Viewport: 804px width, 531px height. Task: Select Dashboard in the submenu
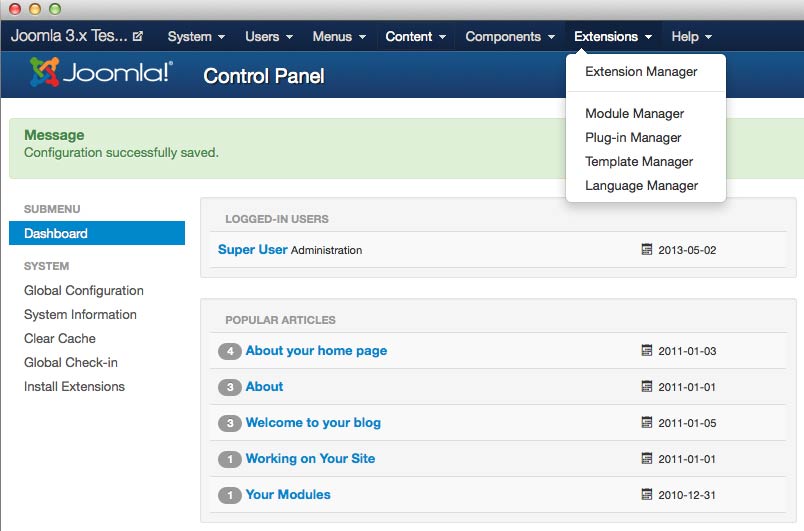tap(56, 234)
